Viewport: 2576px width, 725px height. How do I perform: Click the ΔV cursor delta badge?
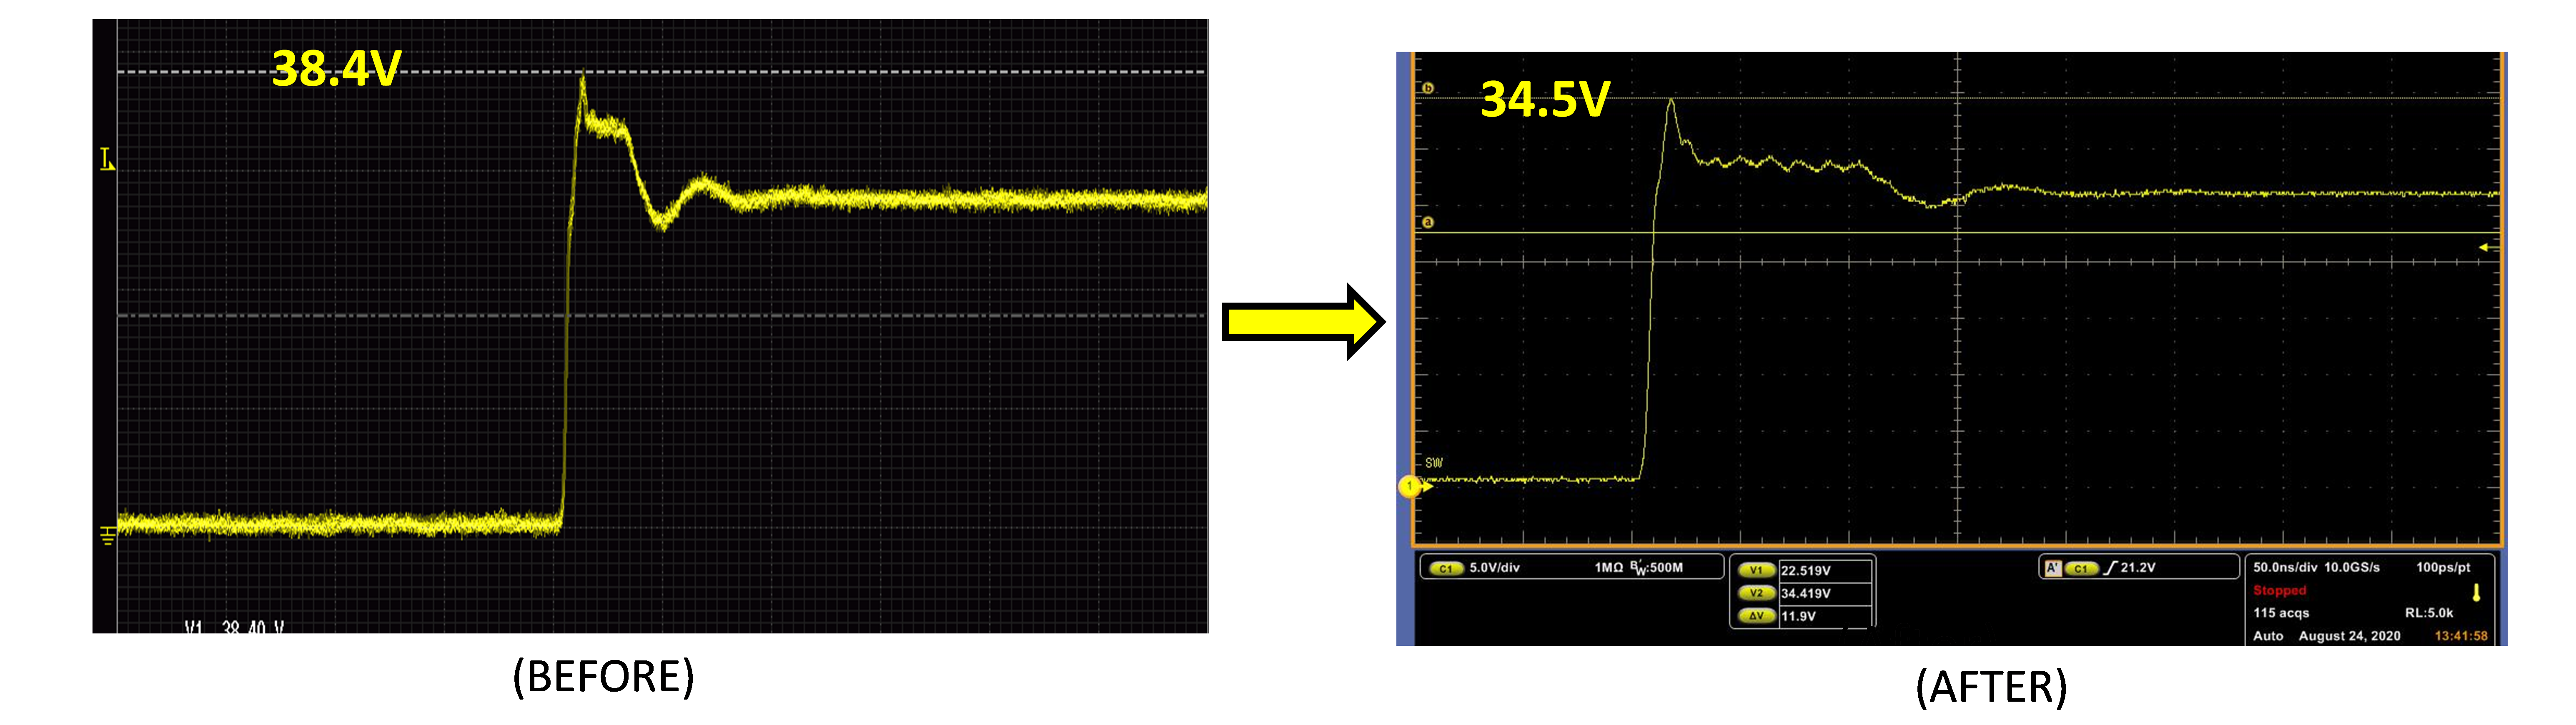tap(1756, 616)
